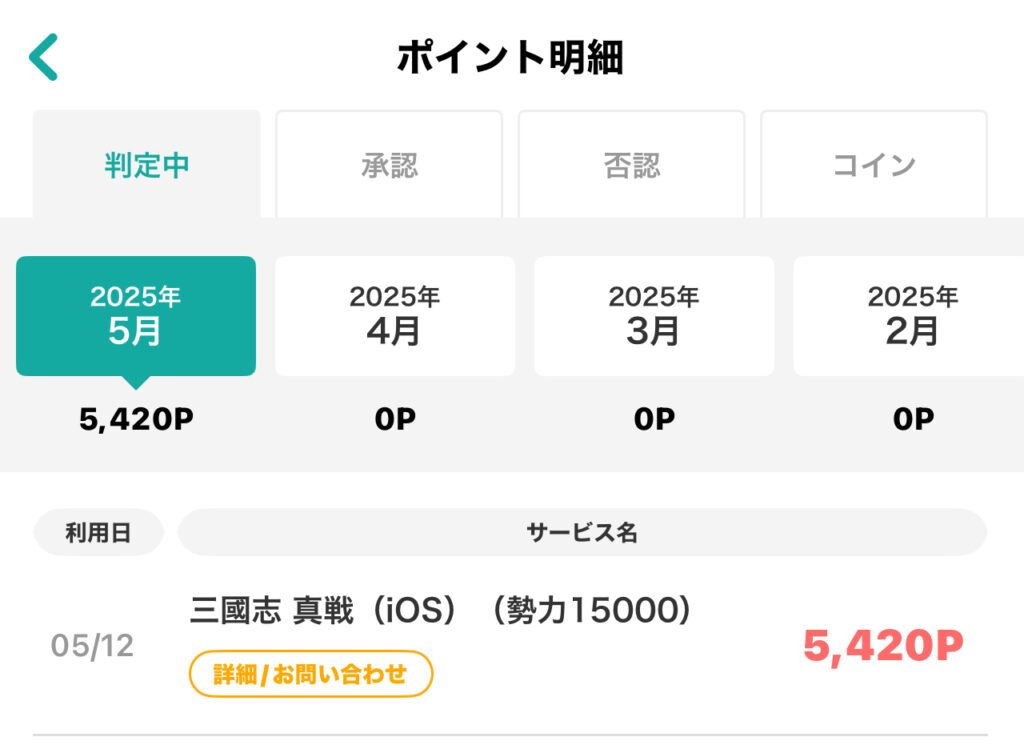The height and width of the screenshot is (749, 1024).
Task: Select the 2025年5月 month card
Action: pyautogui.click(x=136, y=316)
